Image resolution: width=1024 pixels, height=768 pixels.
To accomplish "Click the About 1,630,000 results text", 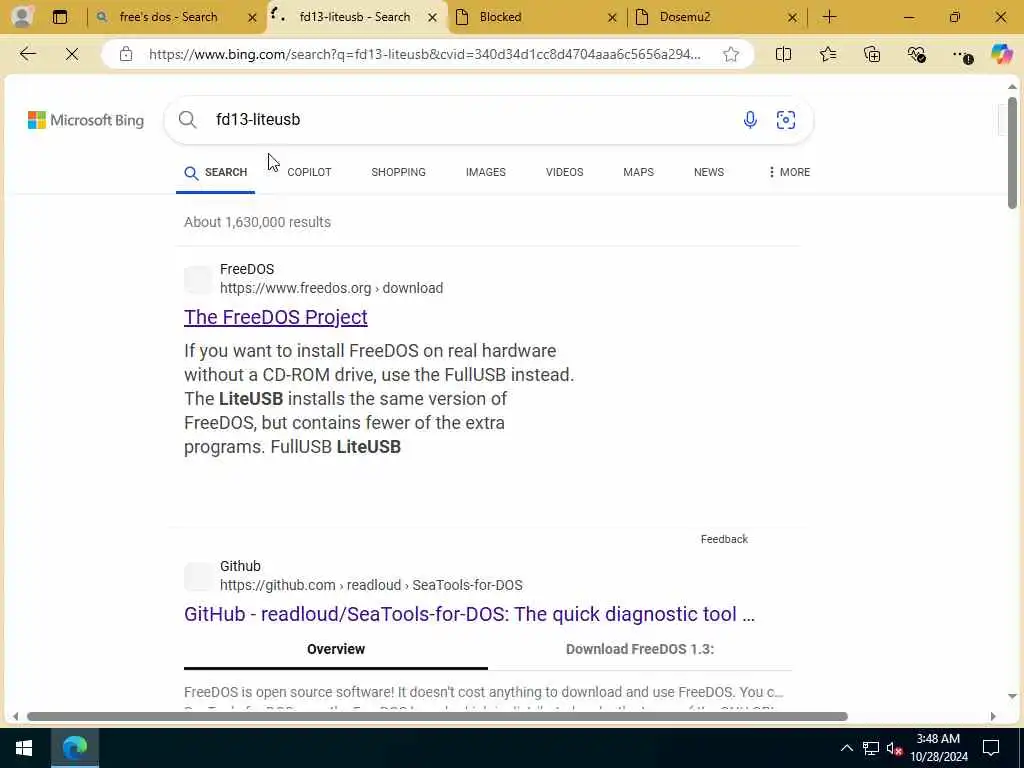I will coord(257,222).
